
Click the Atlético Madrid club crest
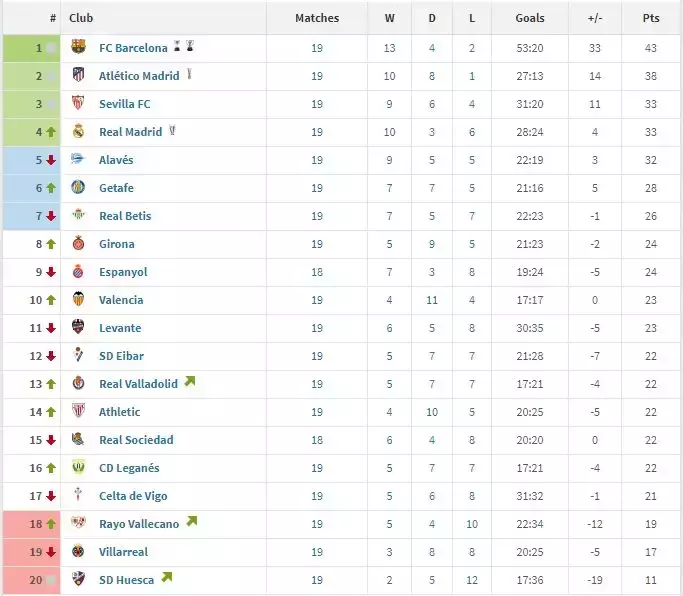[79, 76]
